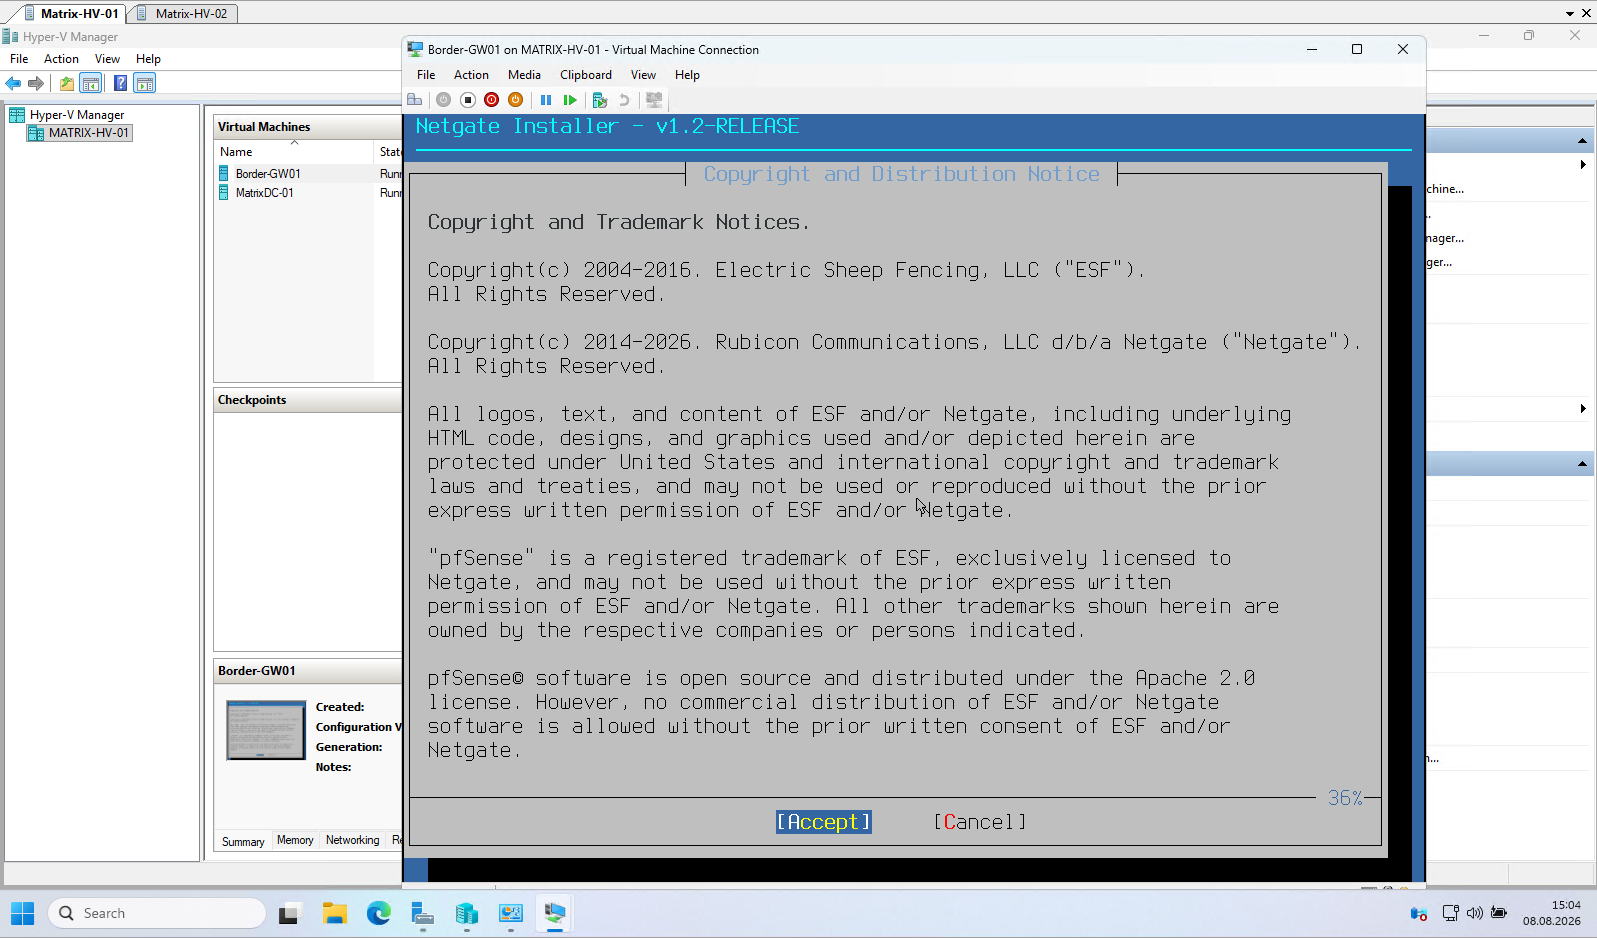Click volume speaker tray icon
This screenshot has width=1597, height=938.
coord(1475,913)
